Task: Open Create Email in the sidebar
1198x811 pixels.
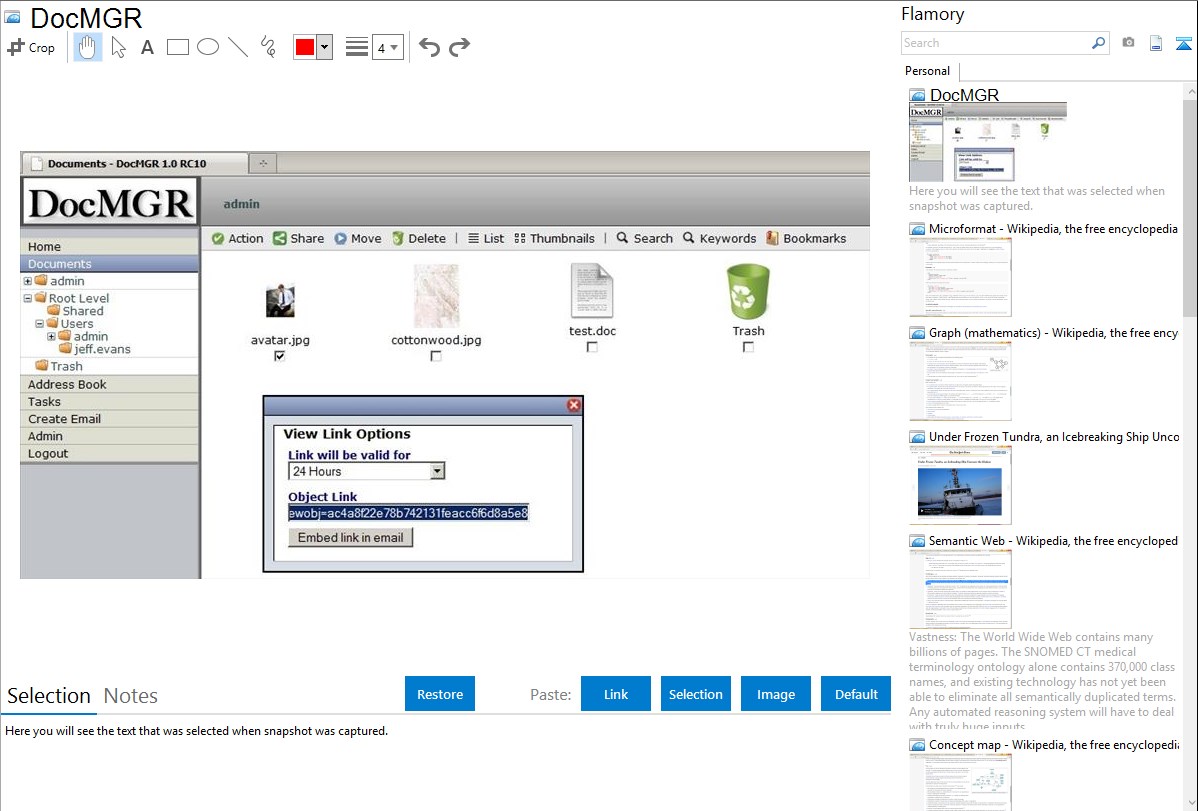Action: (x=109, y=419)
